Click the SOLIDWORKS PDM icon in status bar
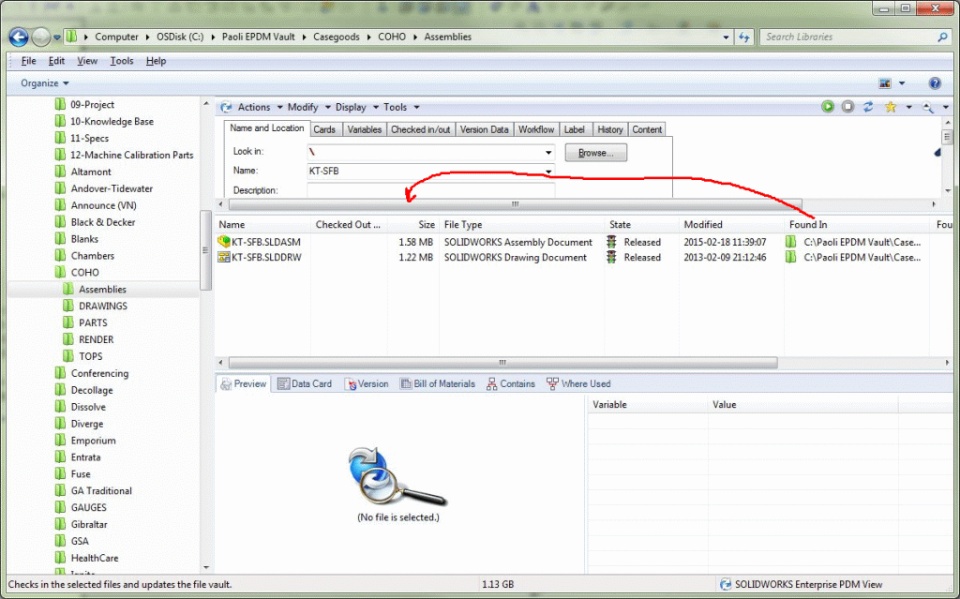Screen dimensions: 960x599 tap(726, 584)
